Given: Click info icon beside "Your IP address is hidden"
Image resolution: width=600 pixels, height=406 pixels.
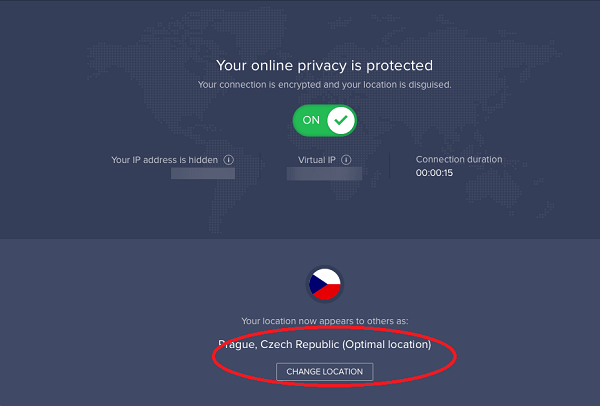Looking at the screenshot, I should coord(229,159).
